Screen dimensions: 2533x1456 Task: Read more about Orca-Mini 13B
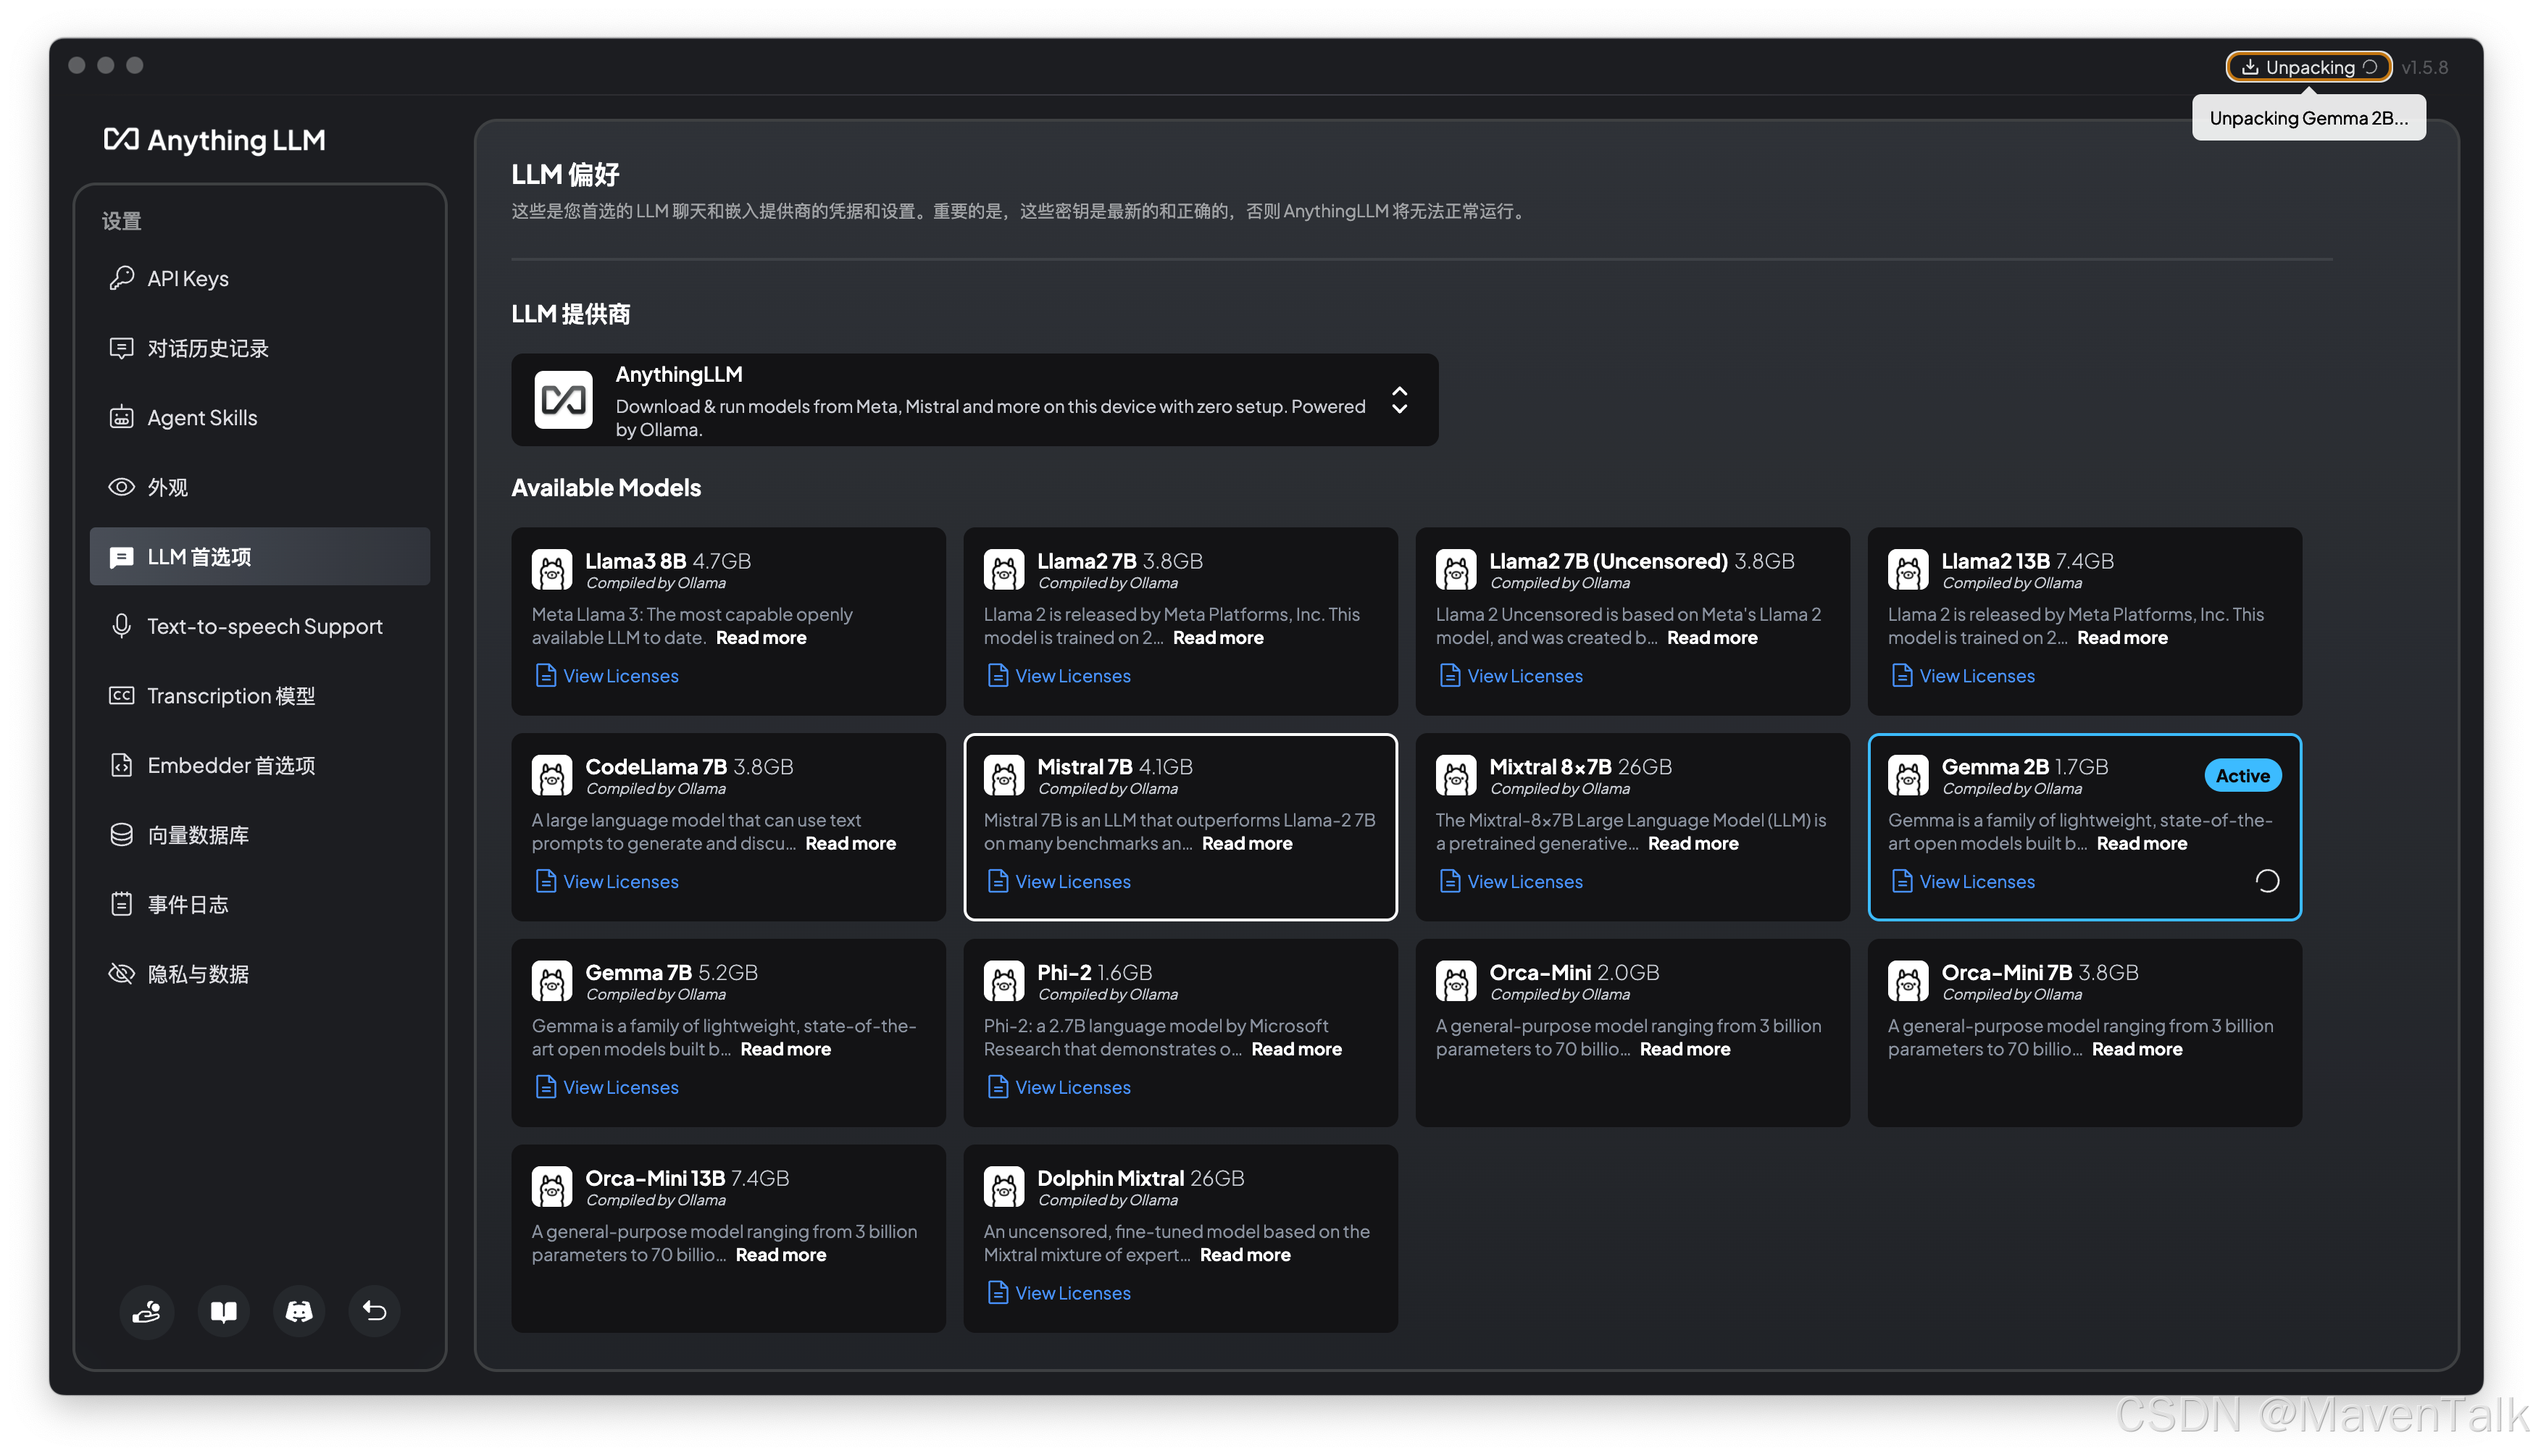pyautogui.click(x=781, y=1255)
